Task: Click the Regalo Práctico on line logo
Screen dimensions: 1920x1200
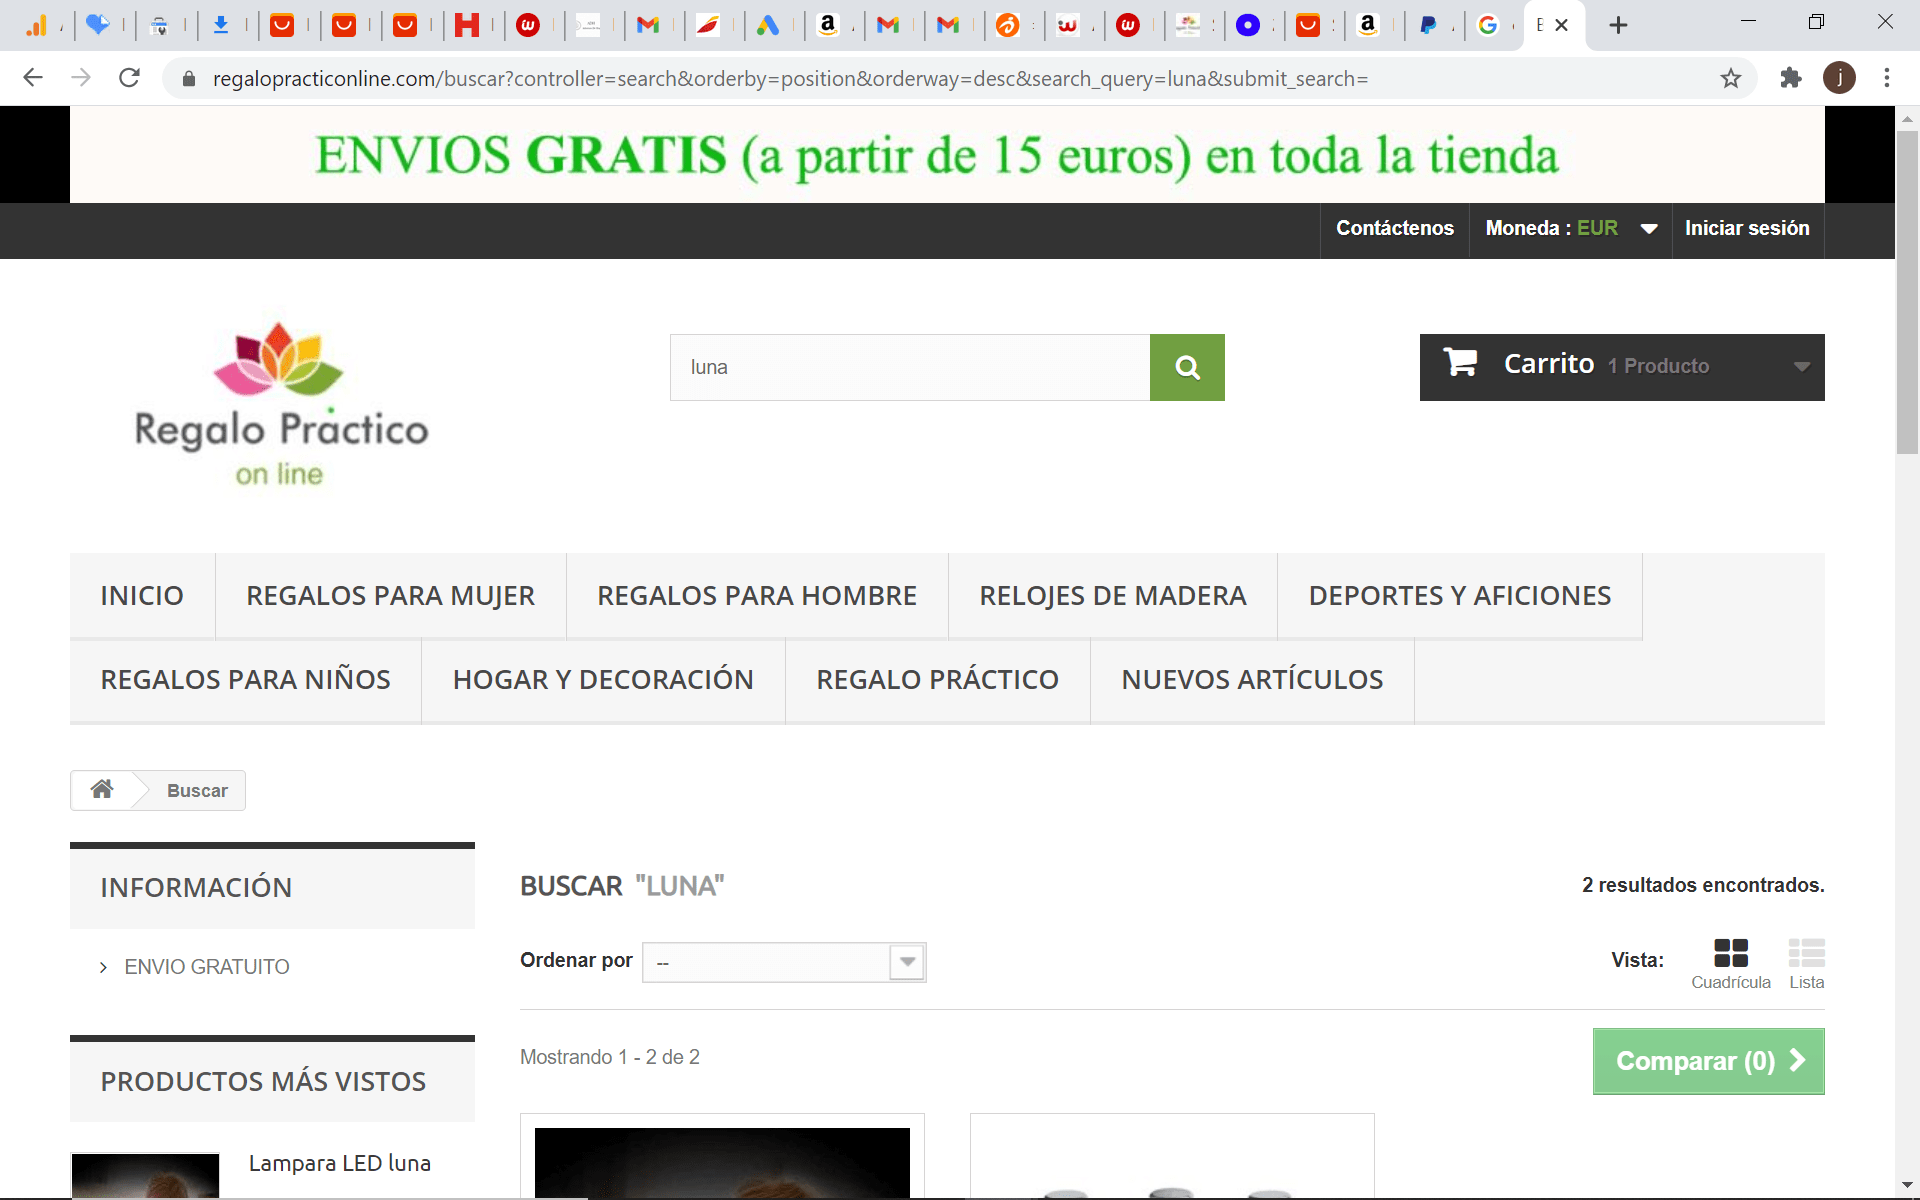Action: click(x=281, y=405)
